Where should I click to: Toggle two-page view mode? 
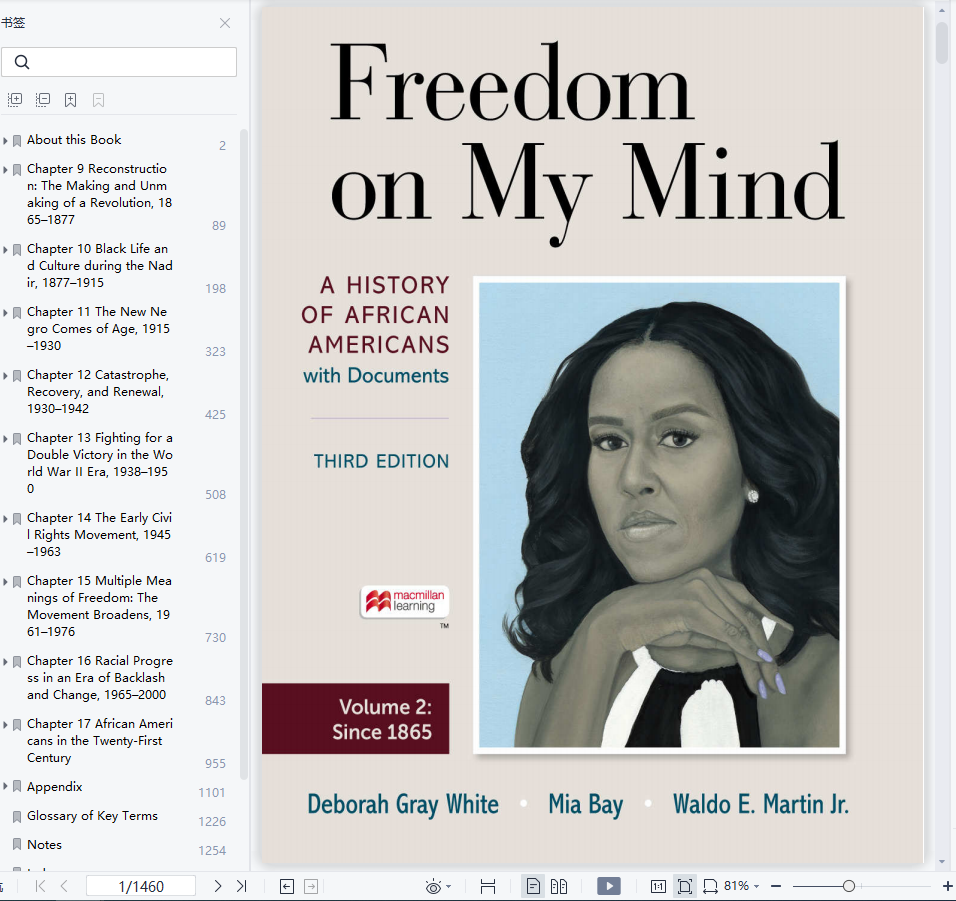[x=559, y=886]
